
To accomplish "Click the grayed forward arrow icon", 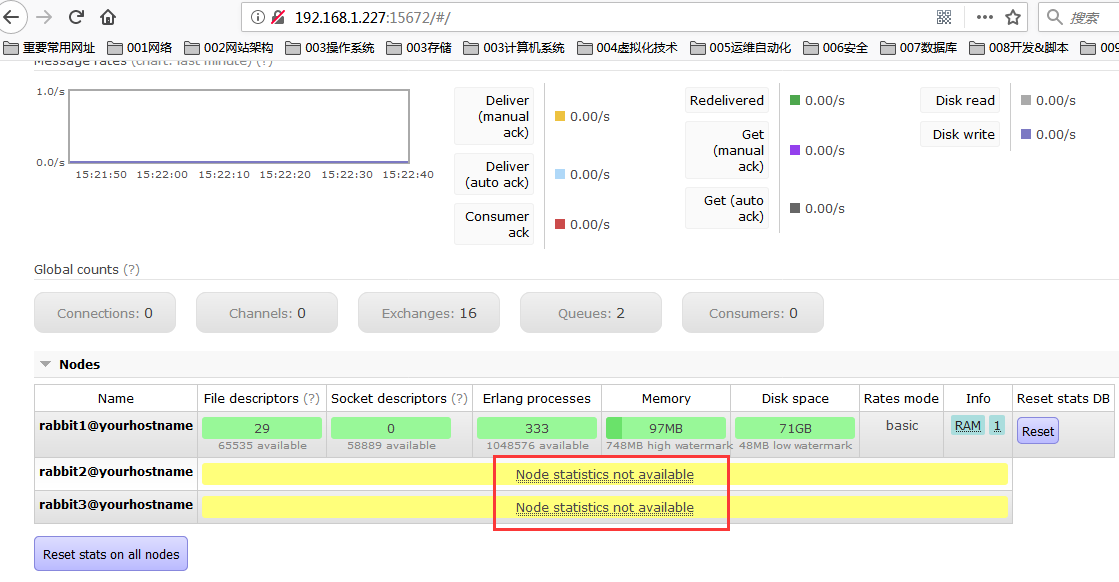I will [x=44, y=17].
